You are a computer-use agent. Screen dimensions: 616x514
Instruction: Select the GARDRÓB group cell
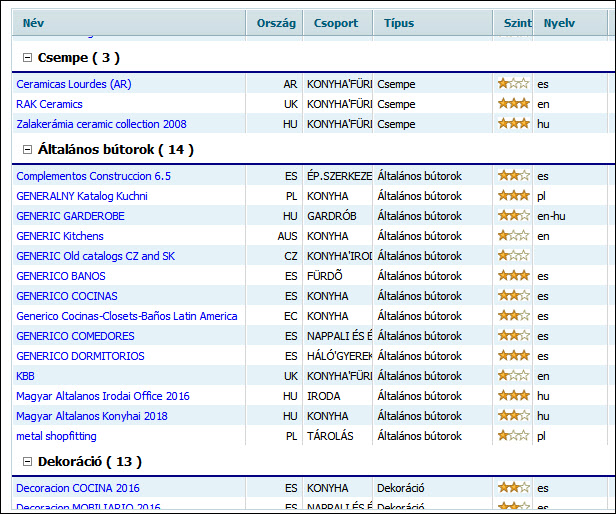(x=337, y=216)
